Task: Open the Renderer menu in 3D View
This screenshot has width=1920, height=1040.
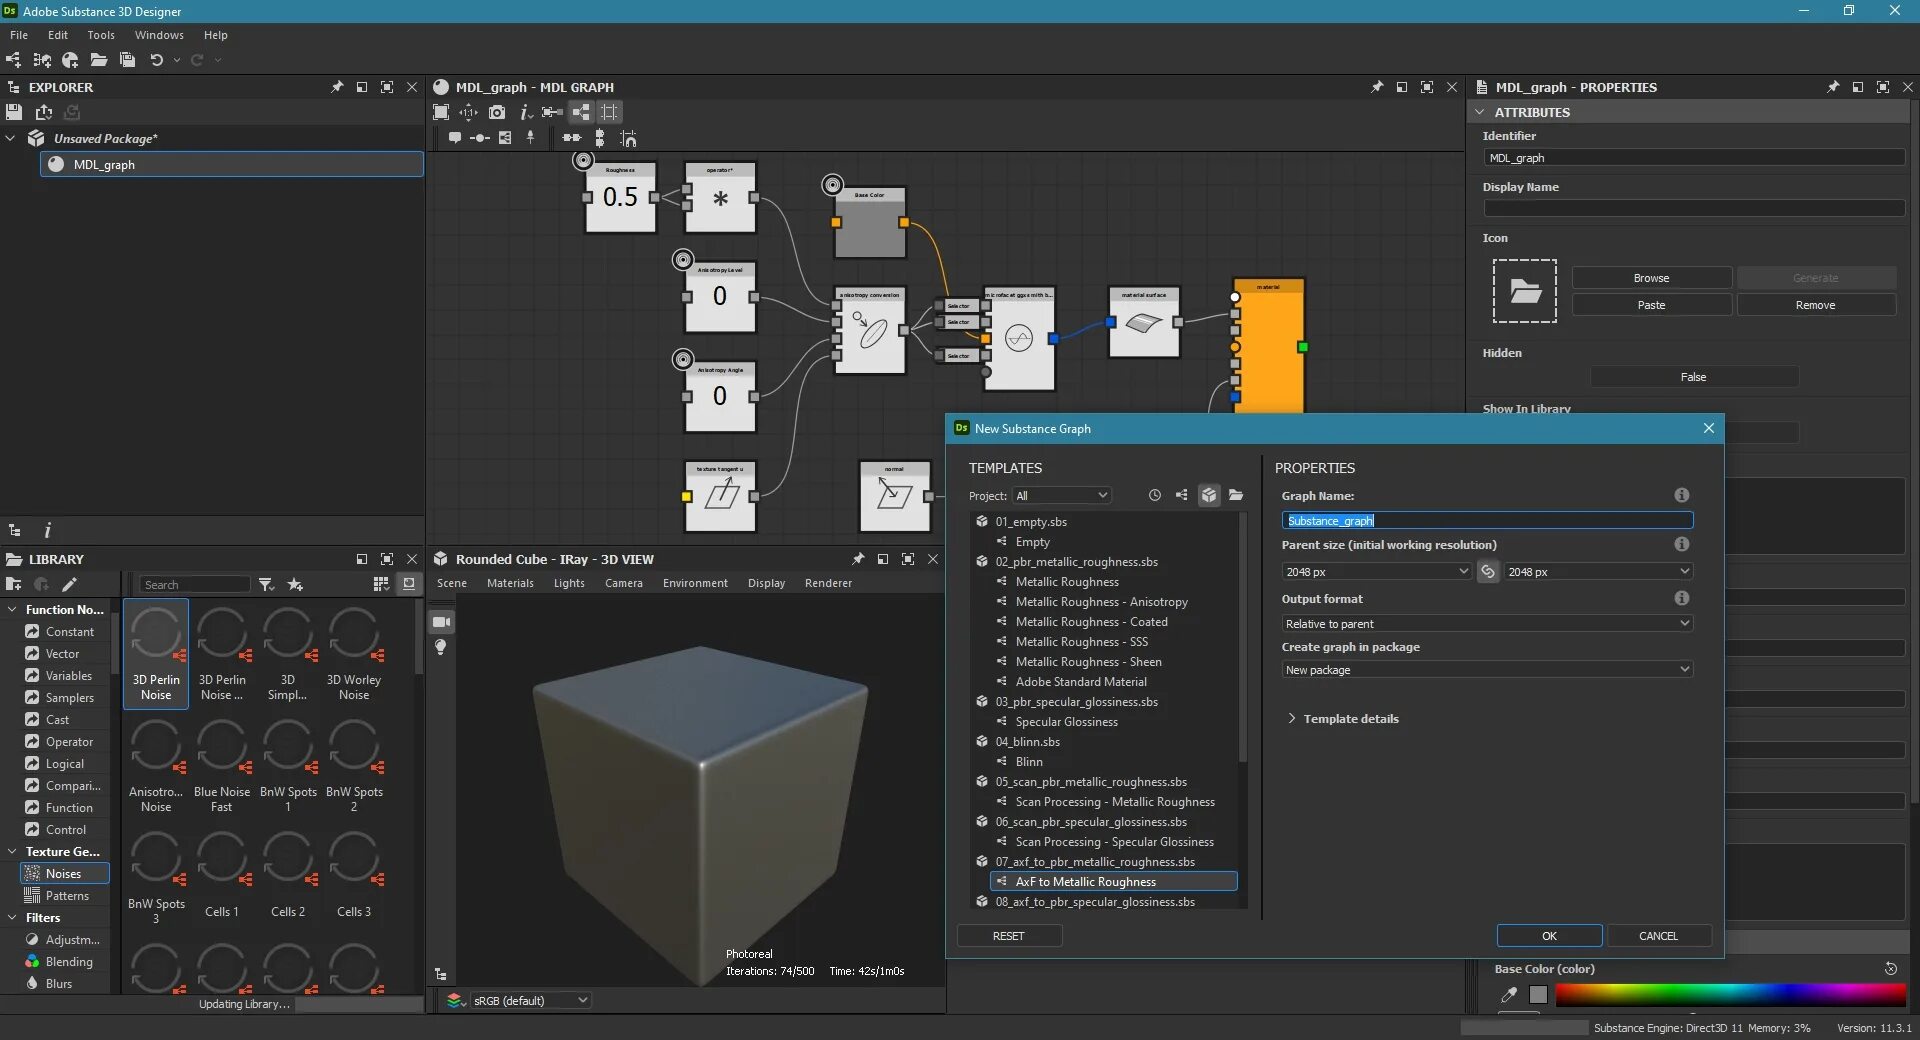Action: [828, 583]
